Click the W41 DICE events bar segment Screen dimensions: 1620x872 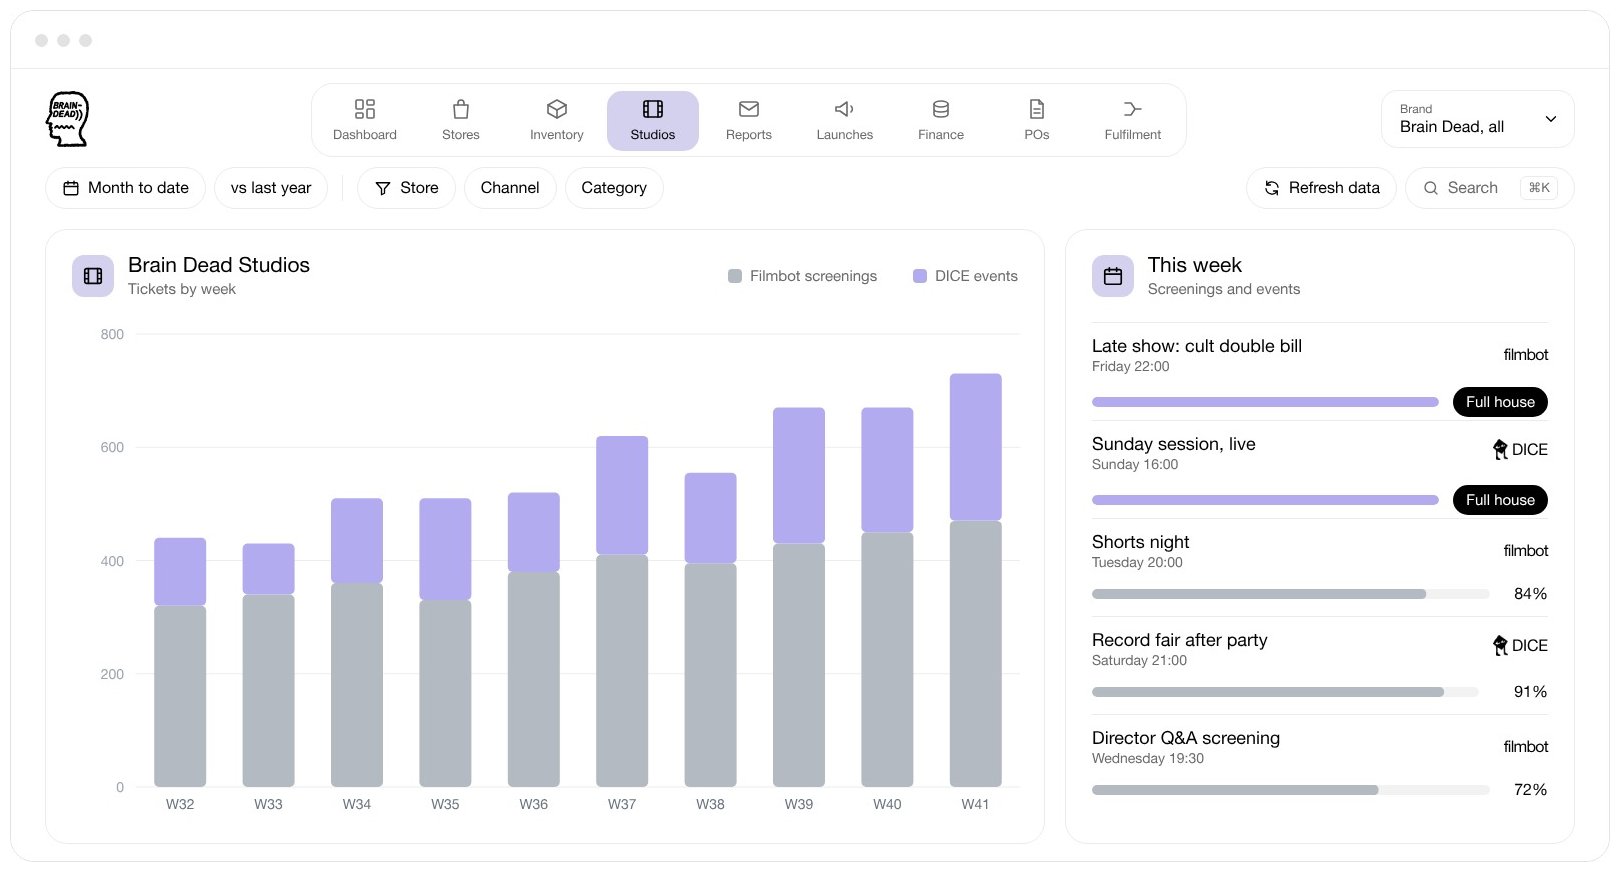click(975, 447)
